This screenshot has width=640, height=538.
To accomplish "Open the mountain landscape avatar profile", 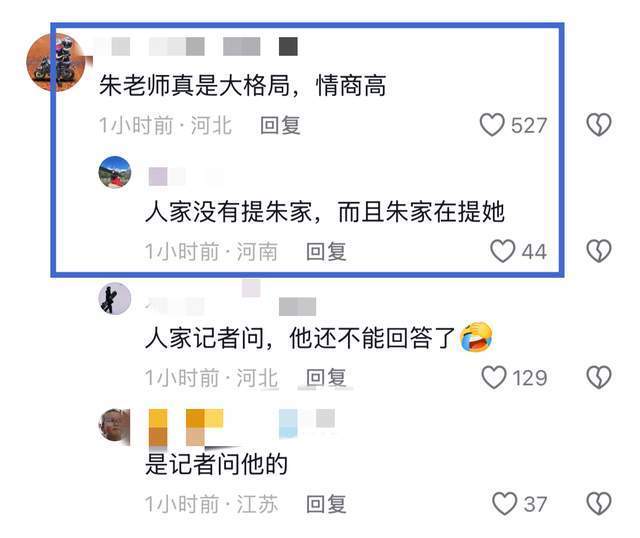I will point(115,172).
